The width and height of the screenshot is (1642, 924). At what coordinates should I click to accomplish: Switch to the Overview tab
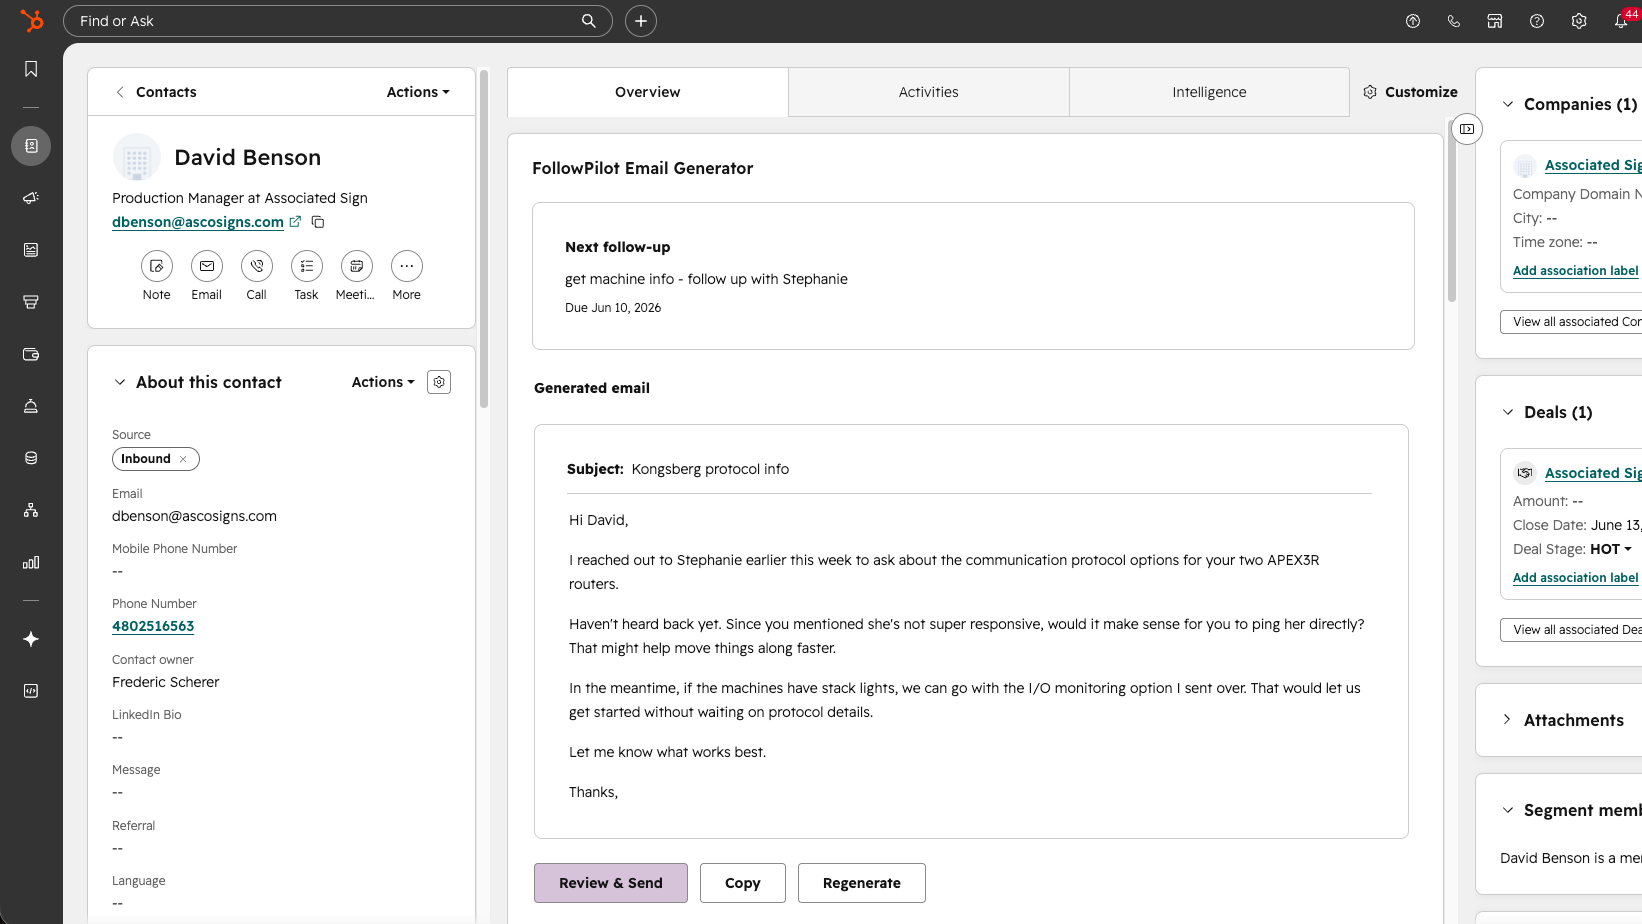point(648,92)
